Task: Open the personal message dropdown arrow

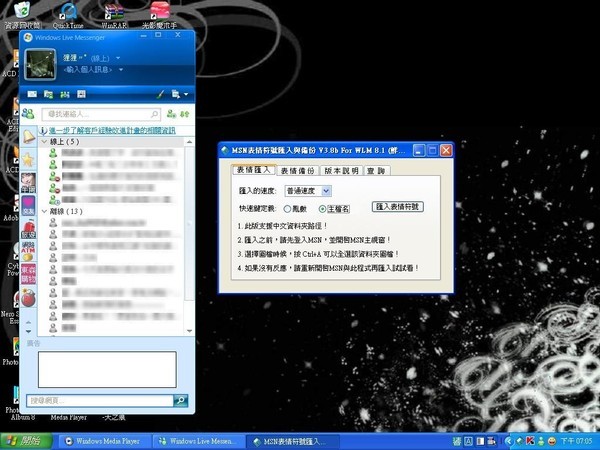Action: (121, 70)
